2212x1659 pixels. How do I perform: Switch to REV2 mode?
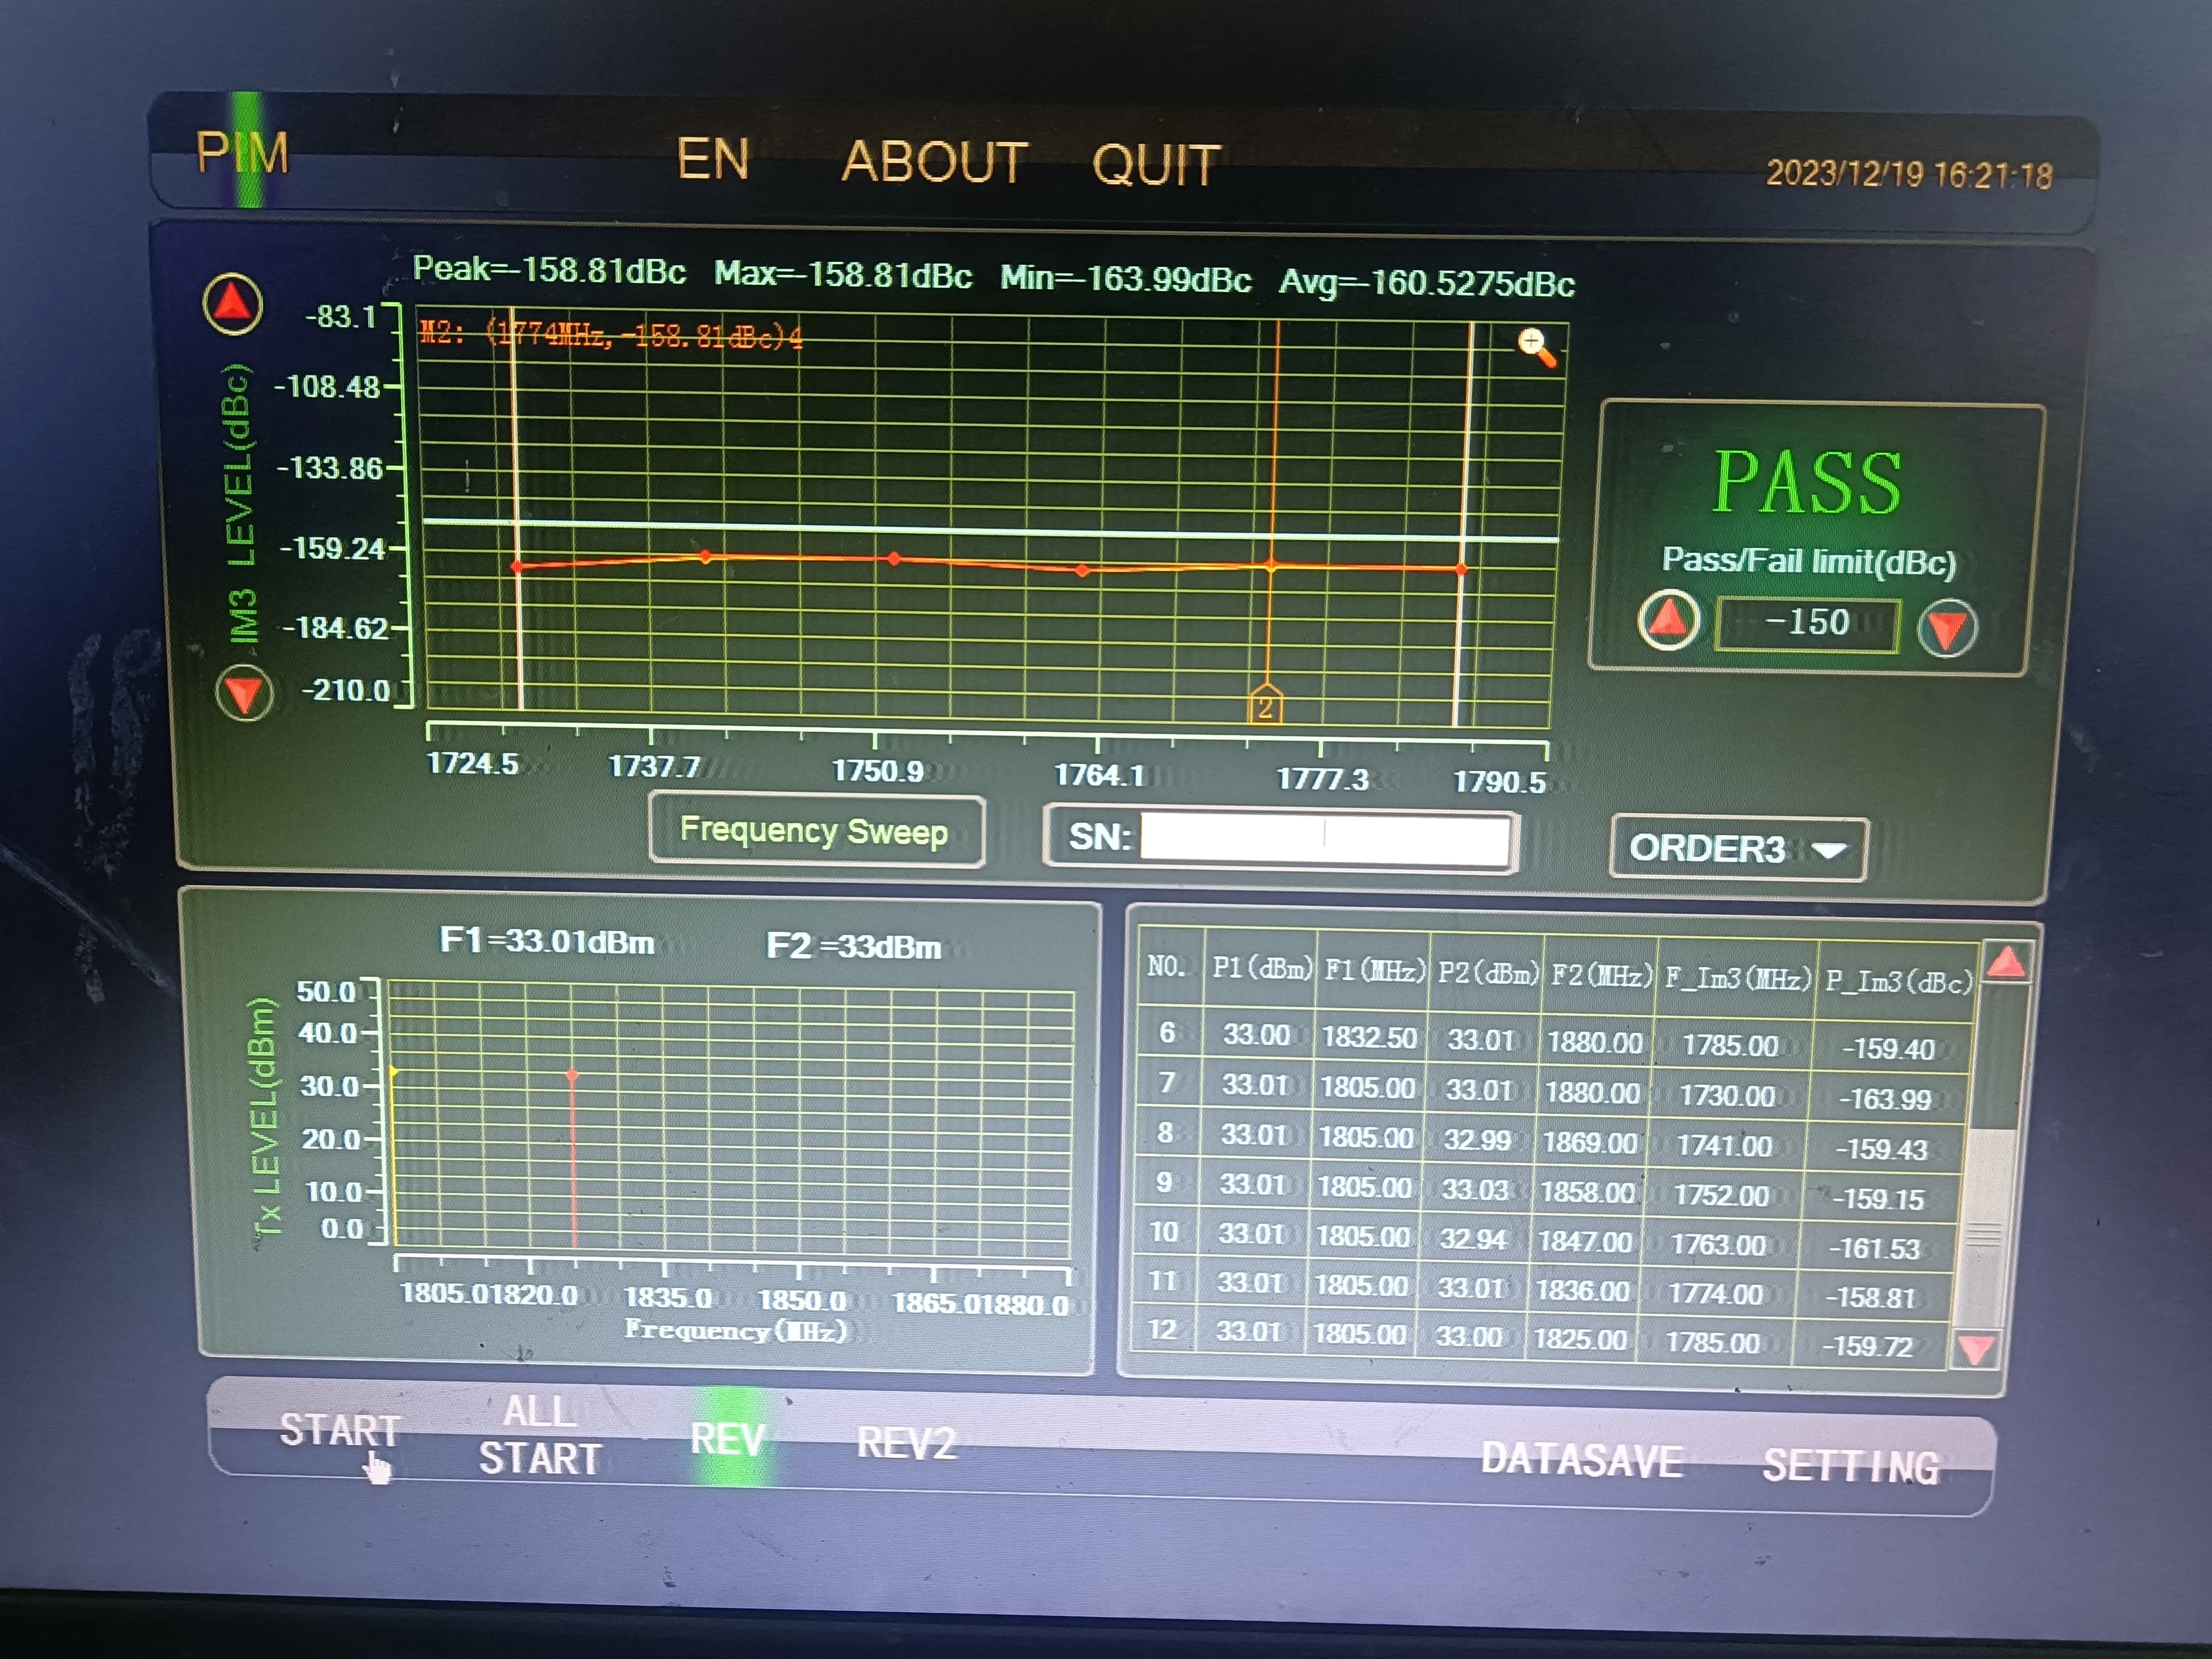coord(906,1443)
